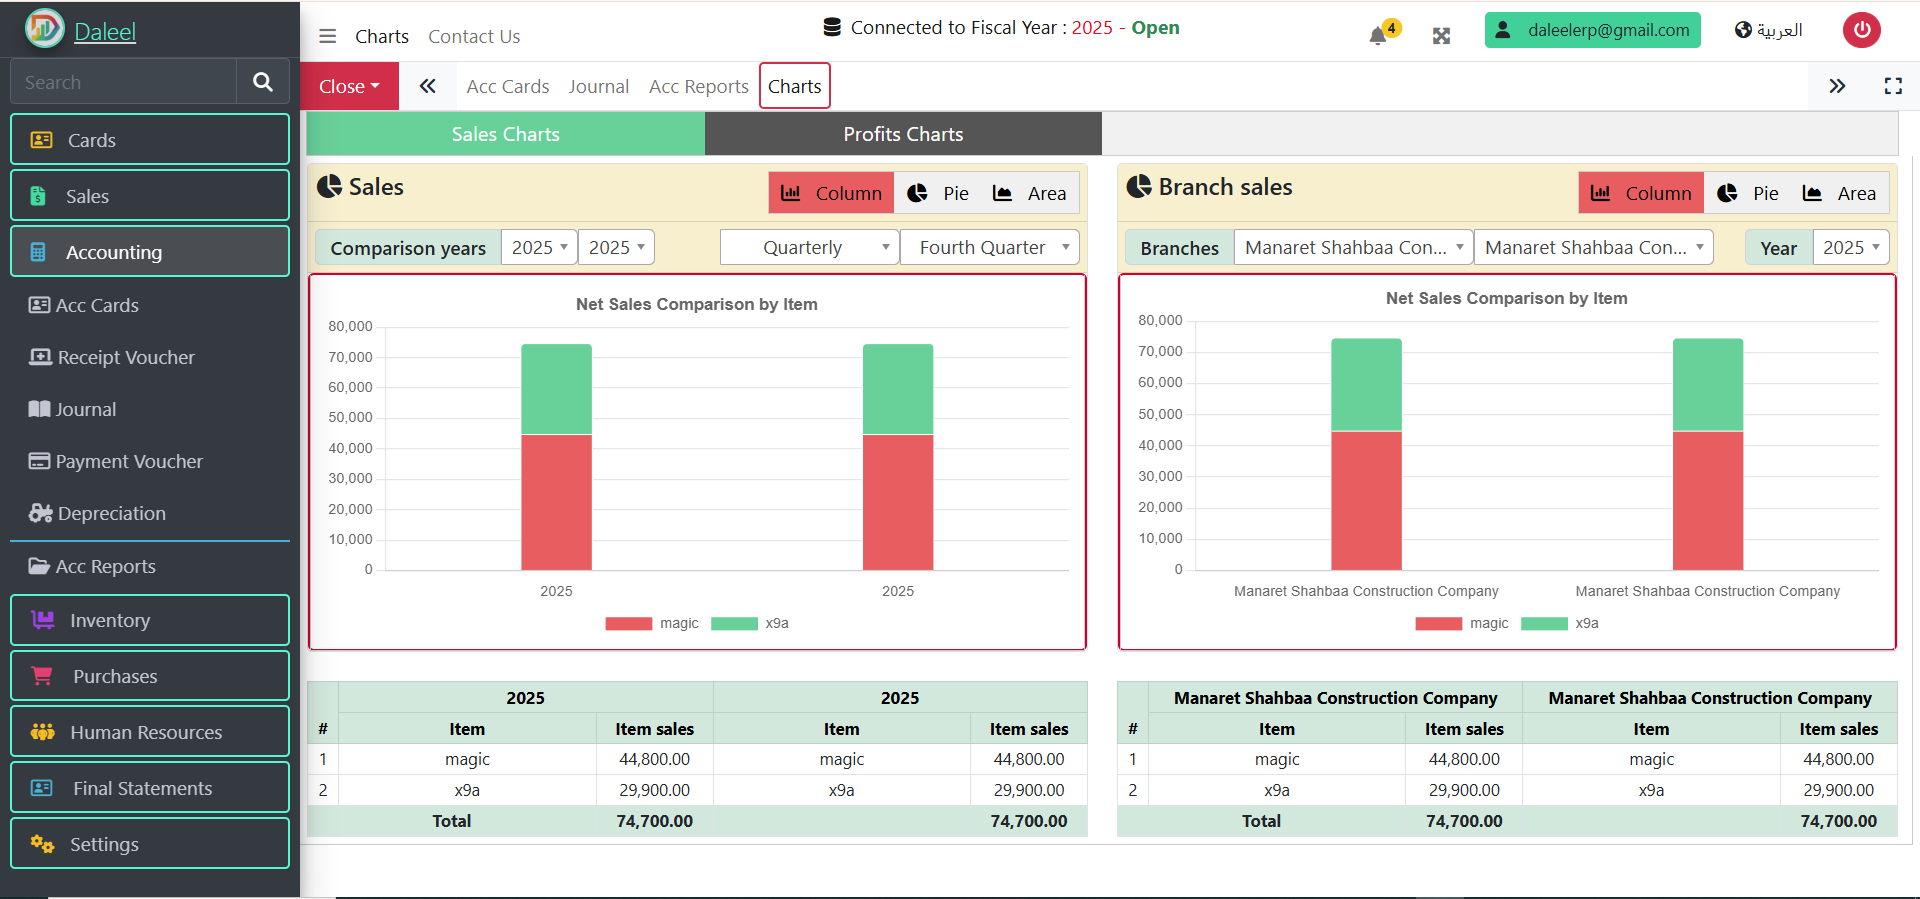
Task: Click the red power logout icon
Action: [x=1861, y=30]
